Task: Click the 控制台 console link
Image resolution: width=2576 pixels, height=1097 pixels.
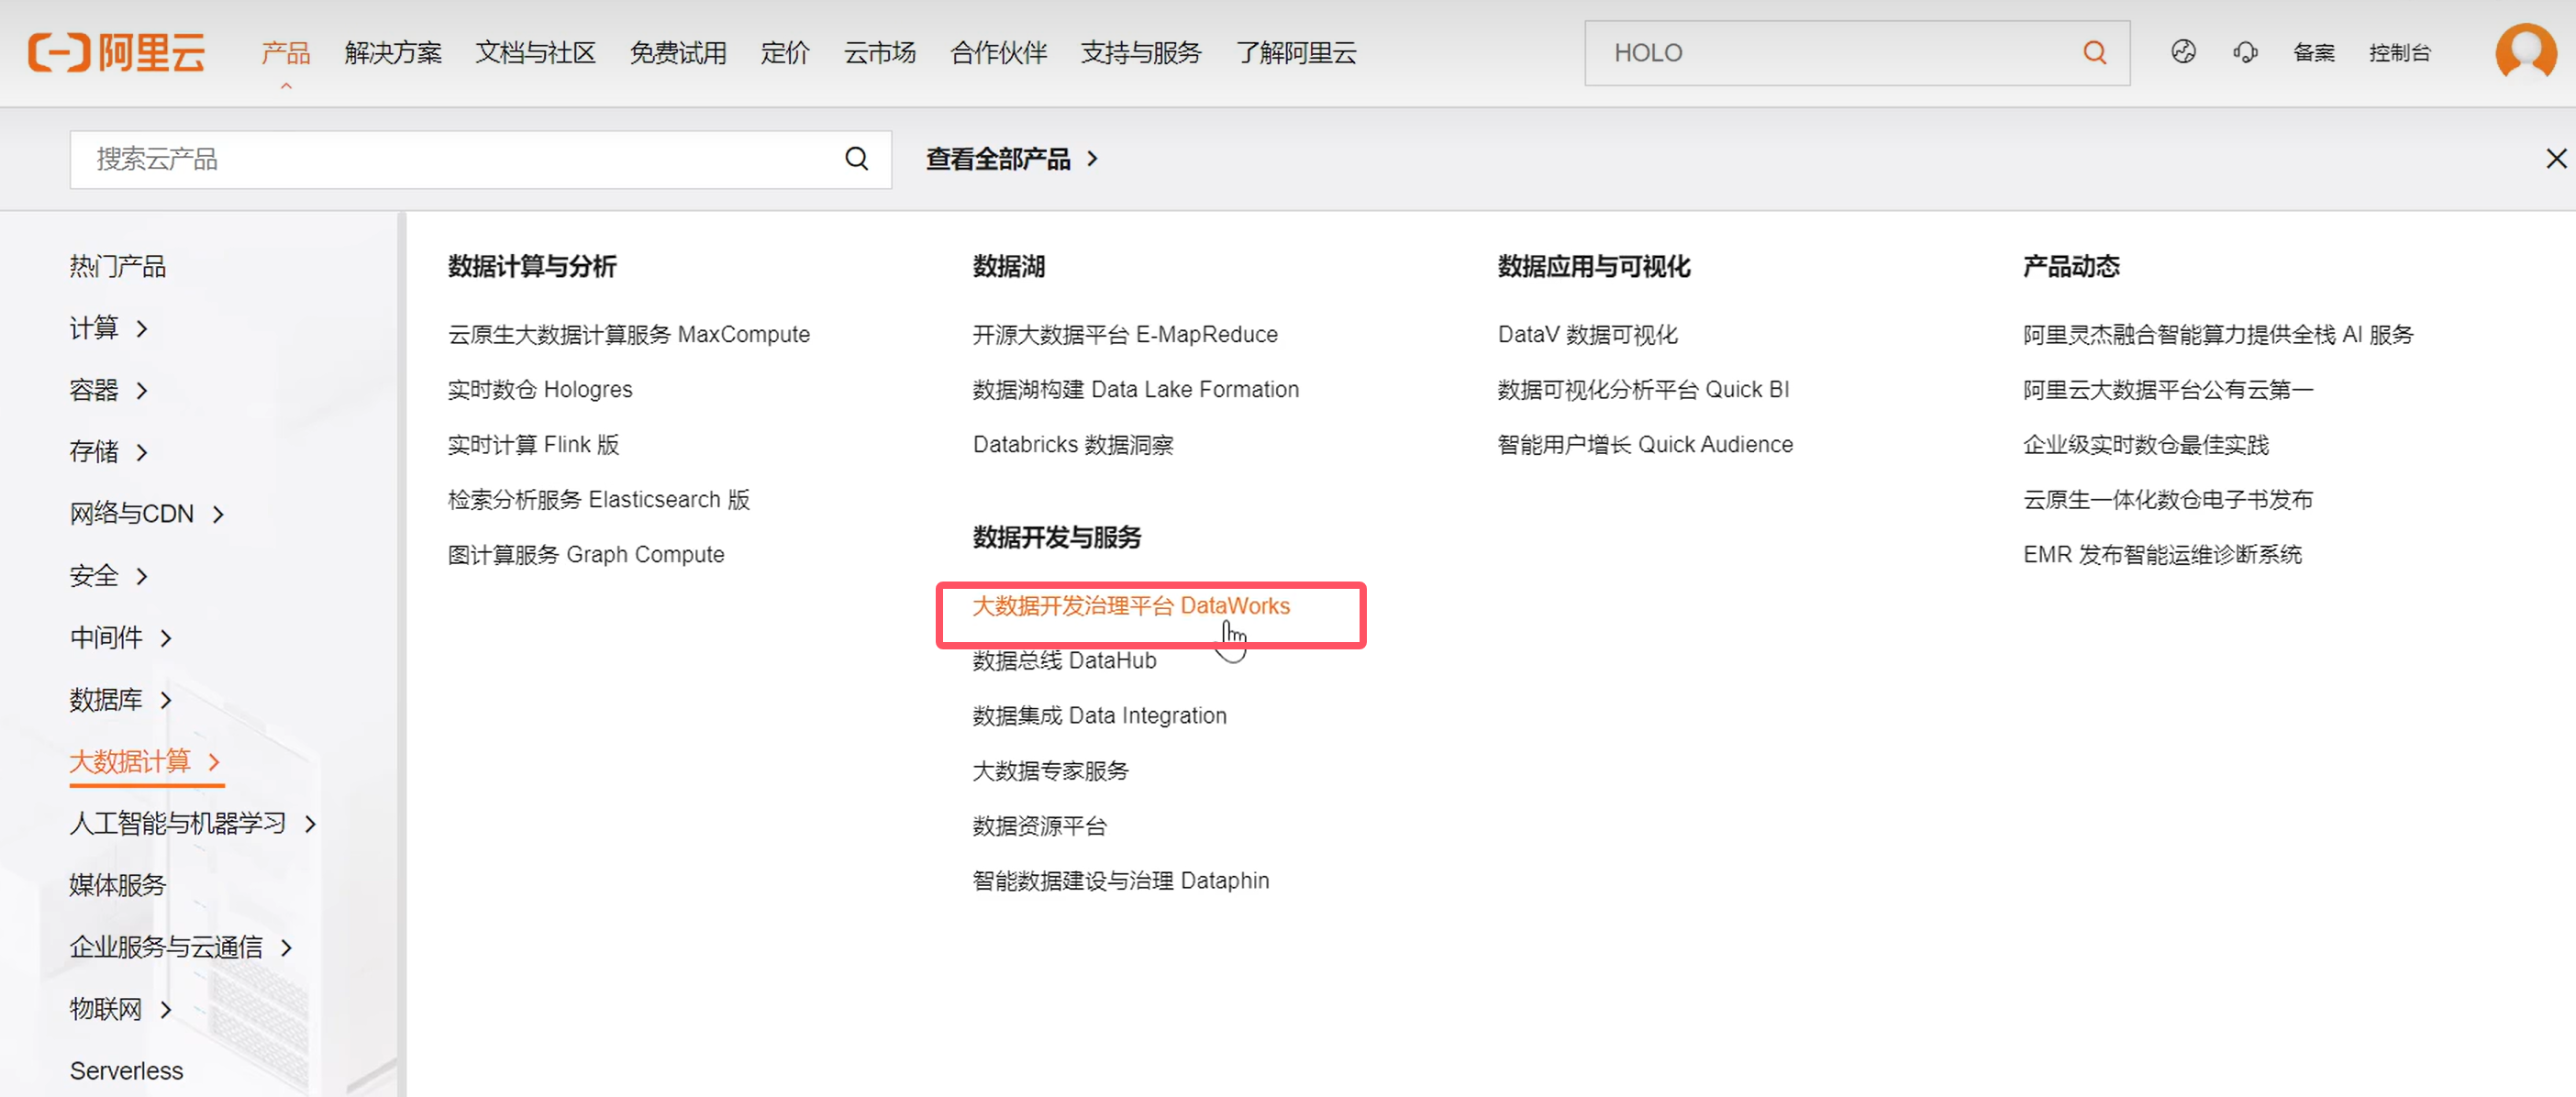Action: pyautogui.click(x=2399, y=52)
